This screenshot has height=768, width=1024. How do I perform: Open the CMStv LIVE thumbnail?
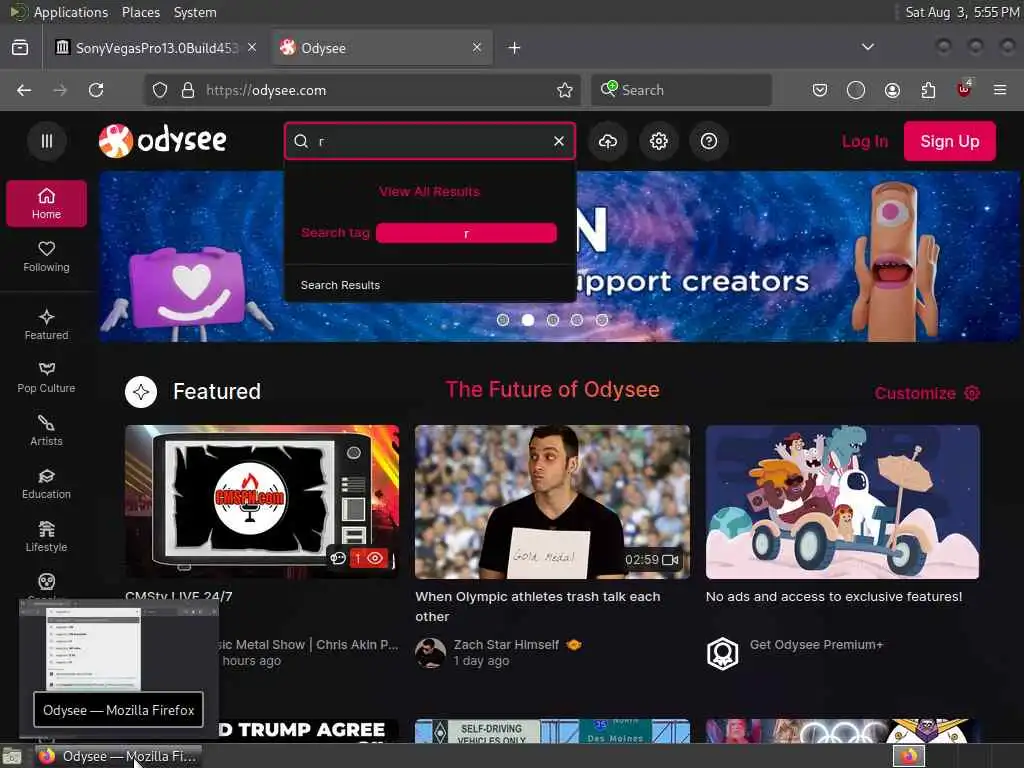coord(262,502)
